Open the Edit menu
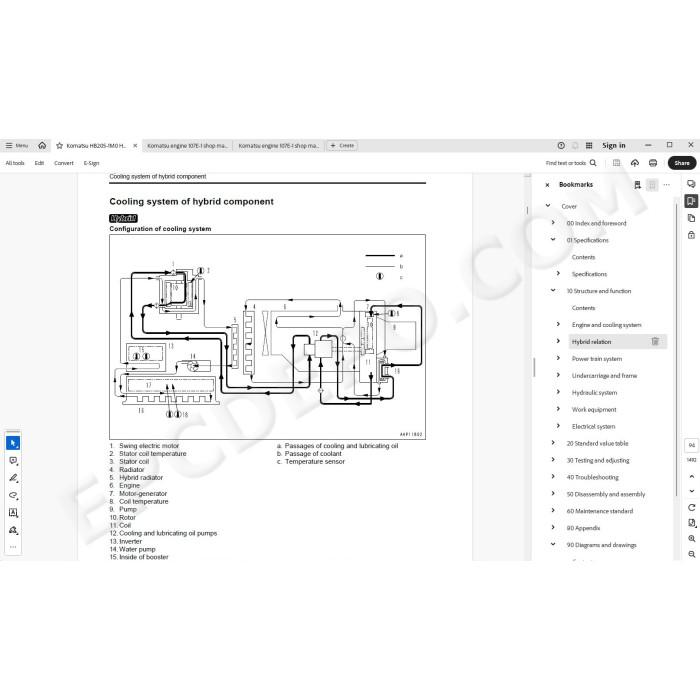 (39, 163)
